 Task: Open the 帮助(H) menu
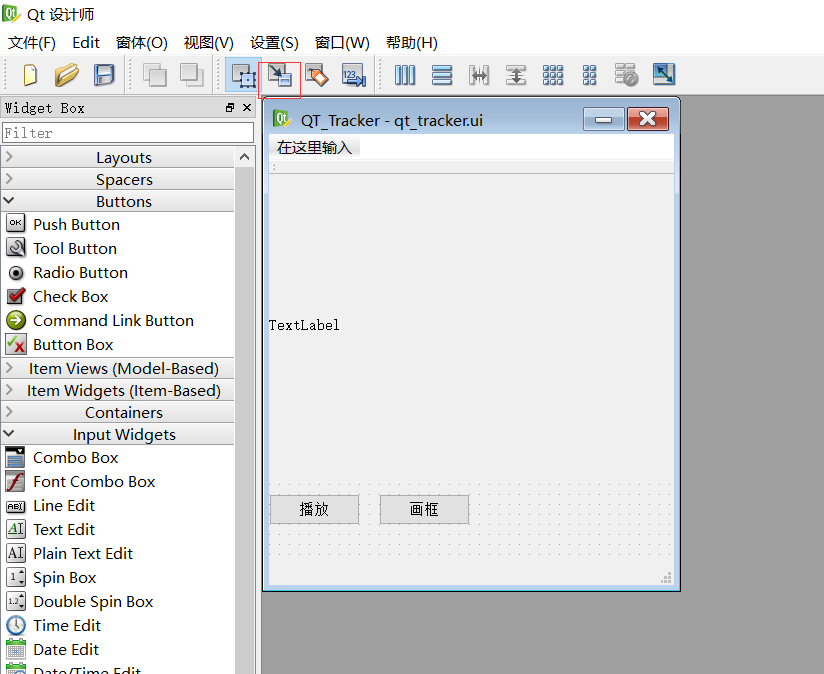click(x=411, y=43)
